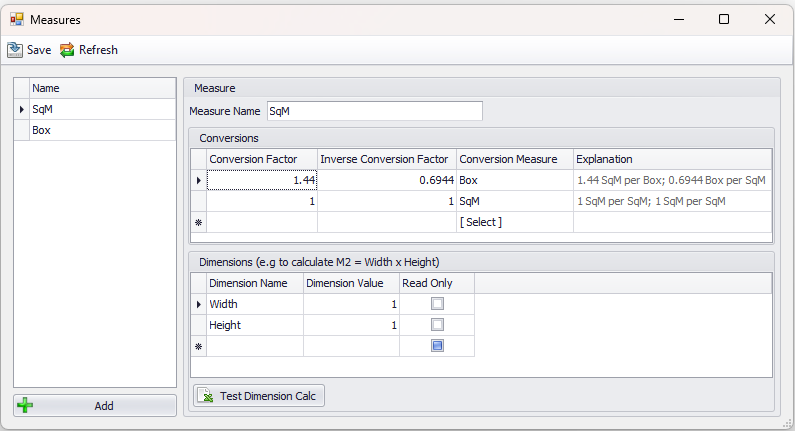Click the Dimension Value cell for Width
The height and width of the screenshot is (431, 795).
tap(351, 304)
